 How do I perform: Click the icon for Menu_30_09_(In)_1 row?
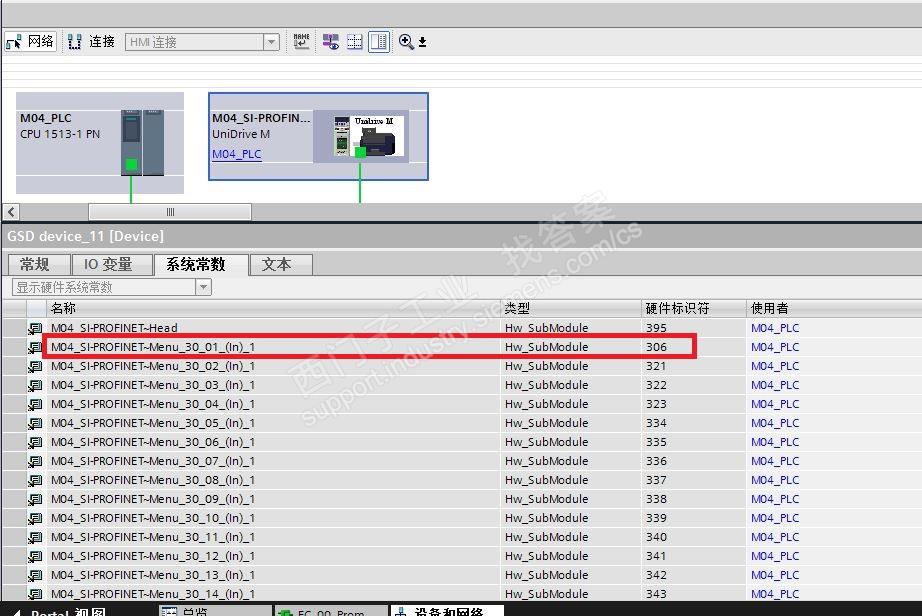(35, 499)
